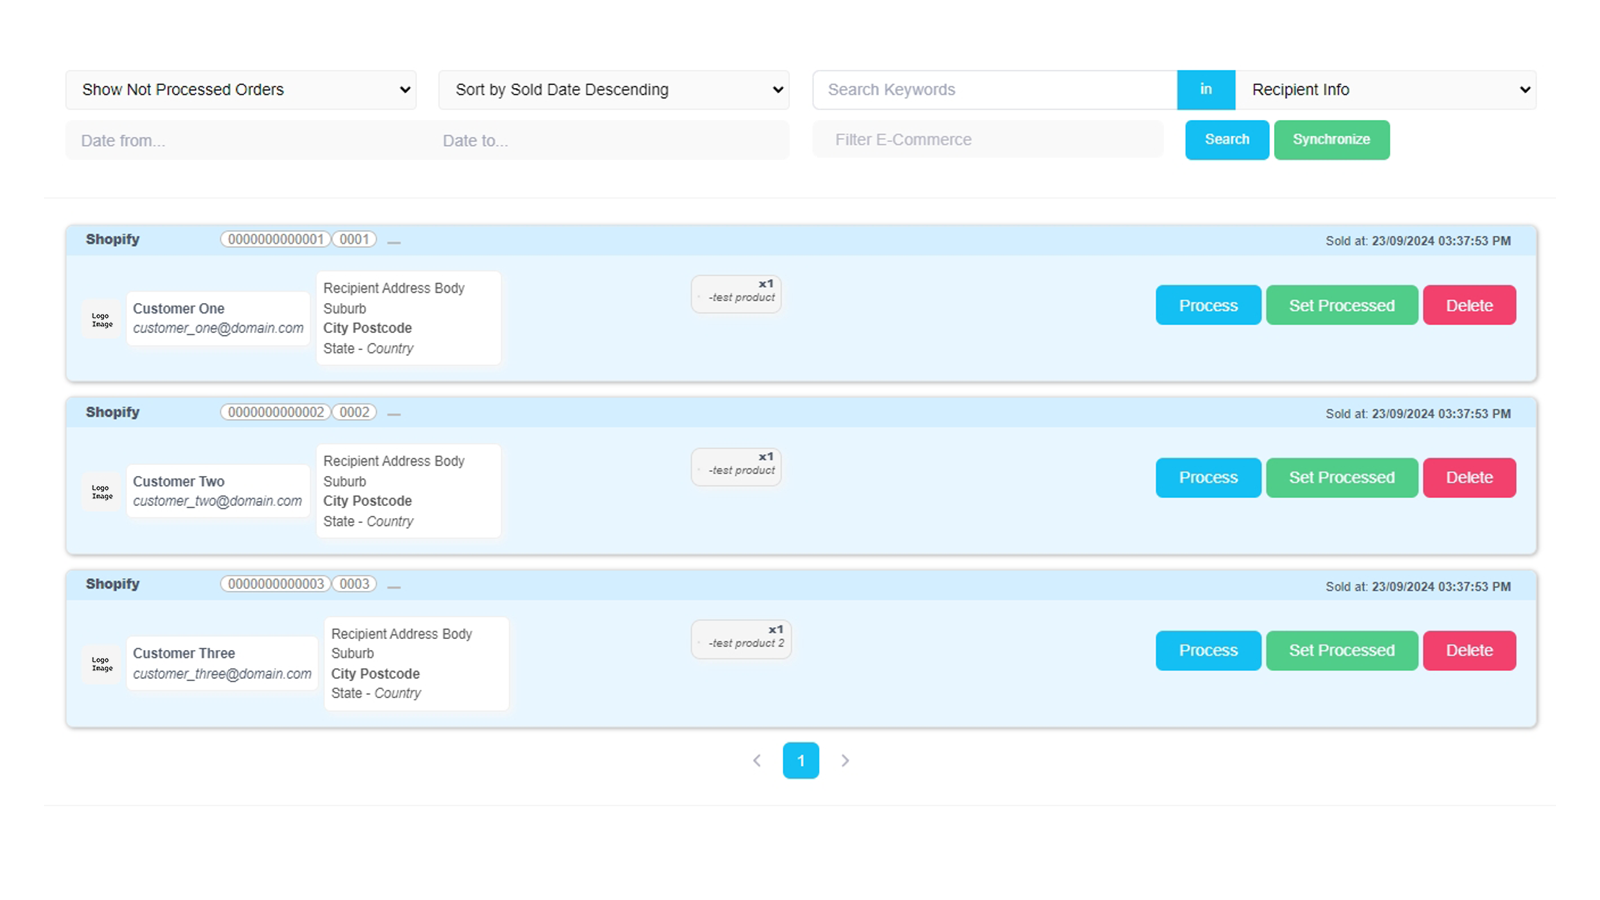Click the Date from field
The width and height of the screenshot is (1600, 900).
click(x=247, y=140)
